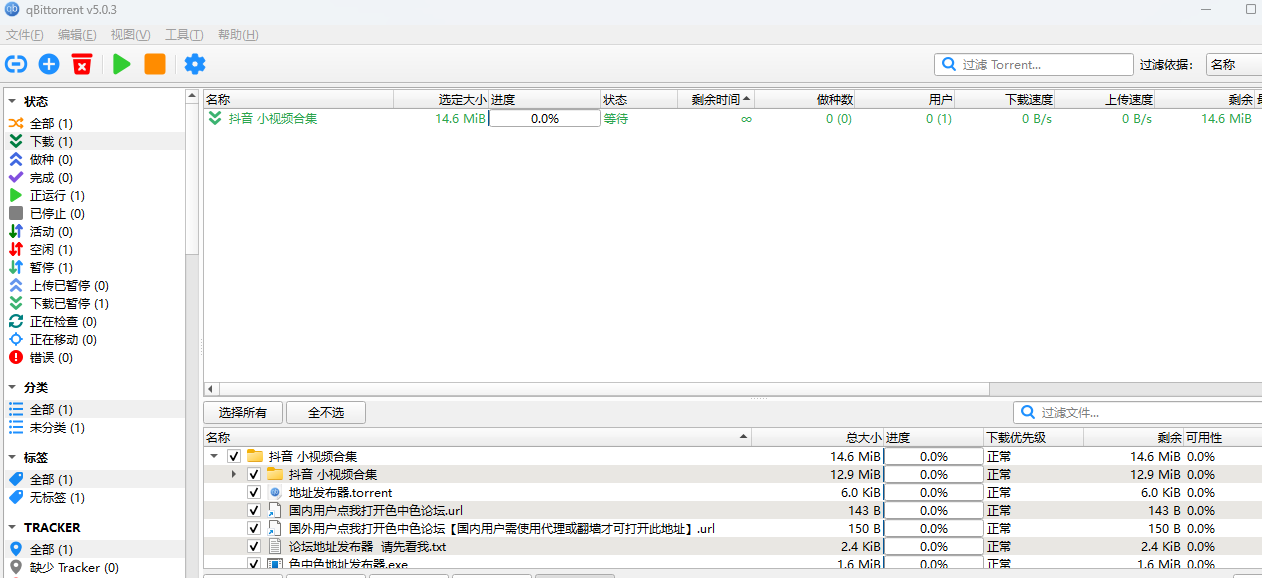Choose the 空闲 (1) idle filter icon
Screen dimensions: 1262x578
[x=16, y=249]
